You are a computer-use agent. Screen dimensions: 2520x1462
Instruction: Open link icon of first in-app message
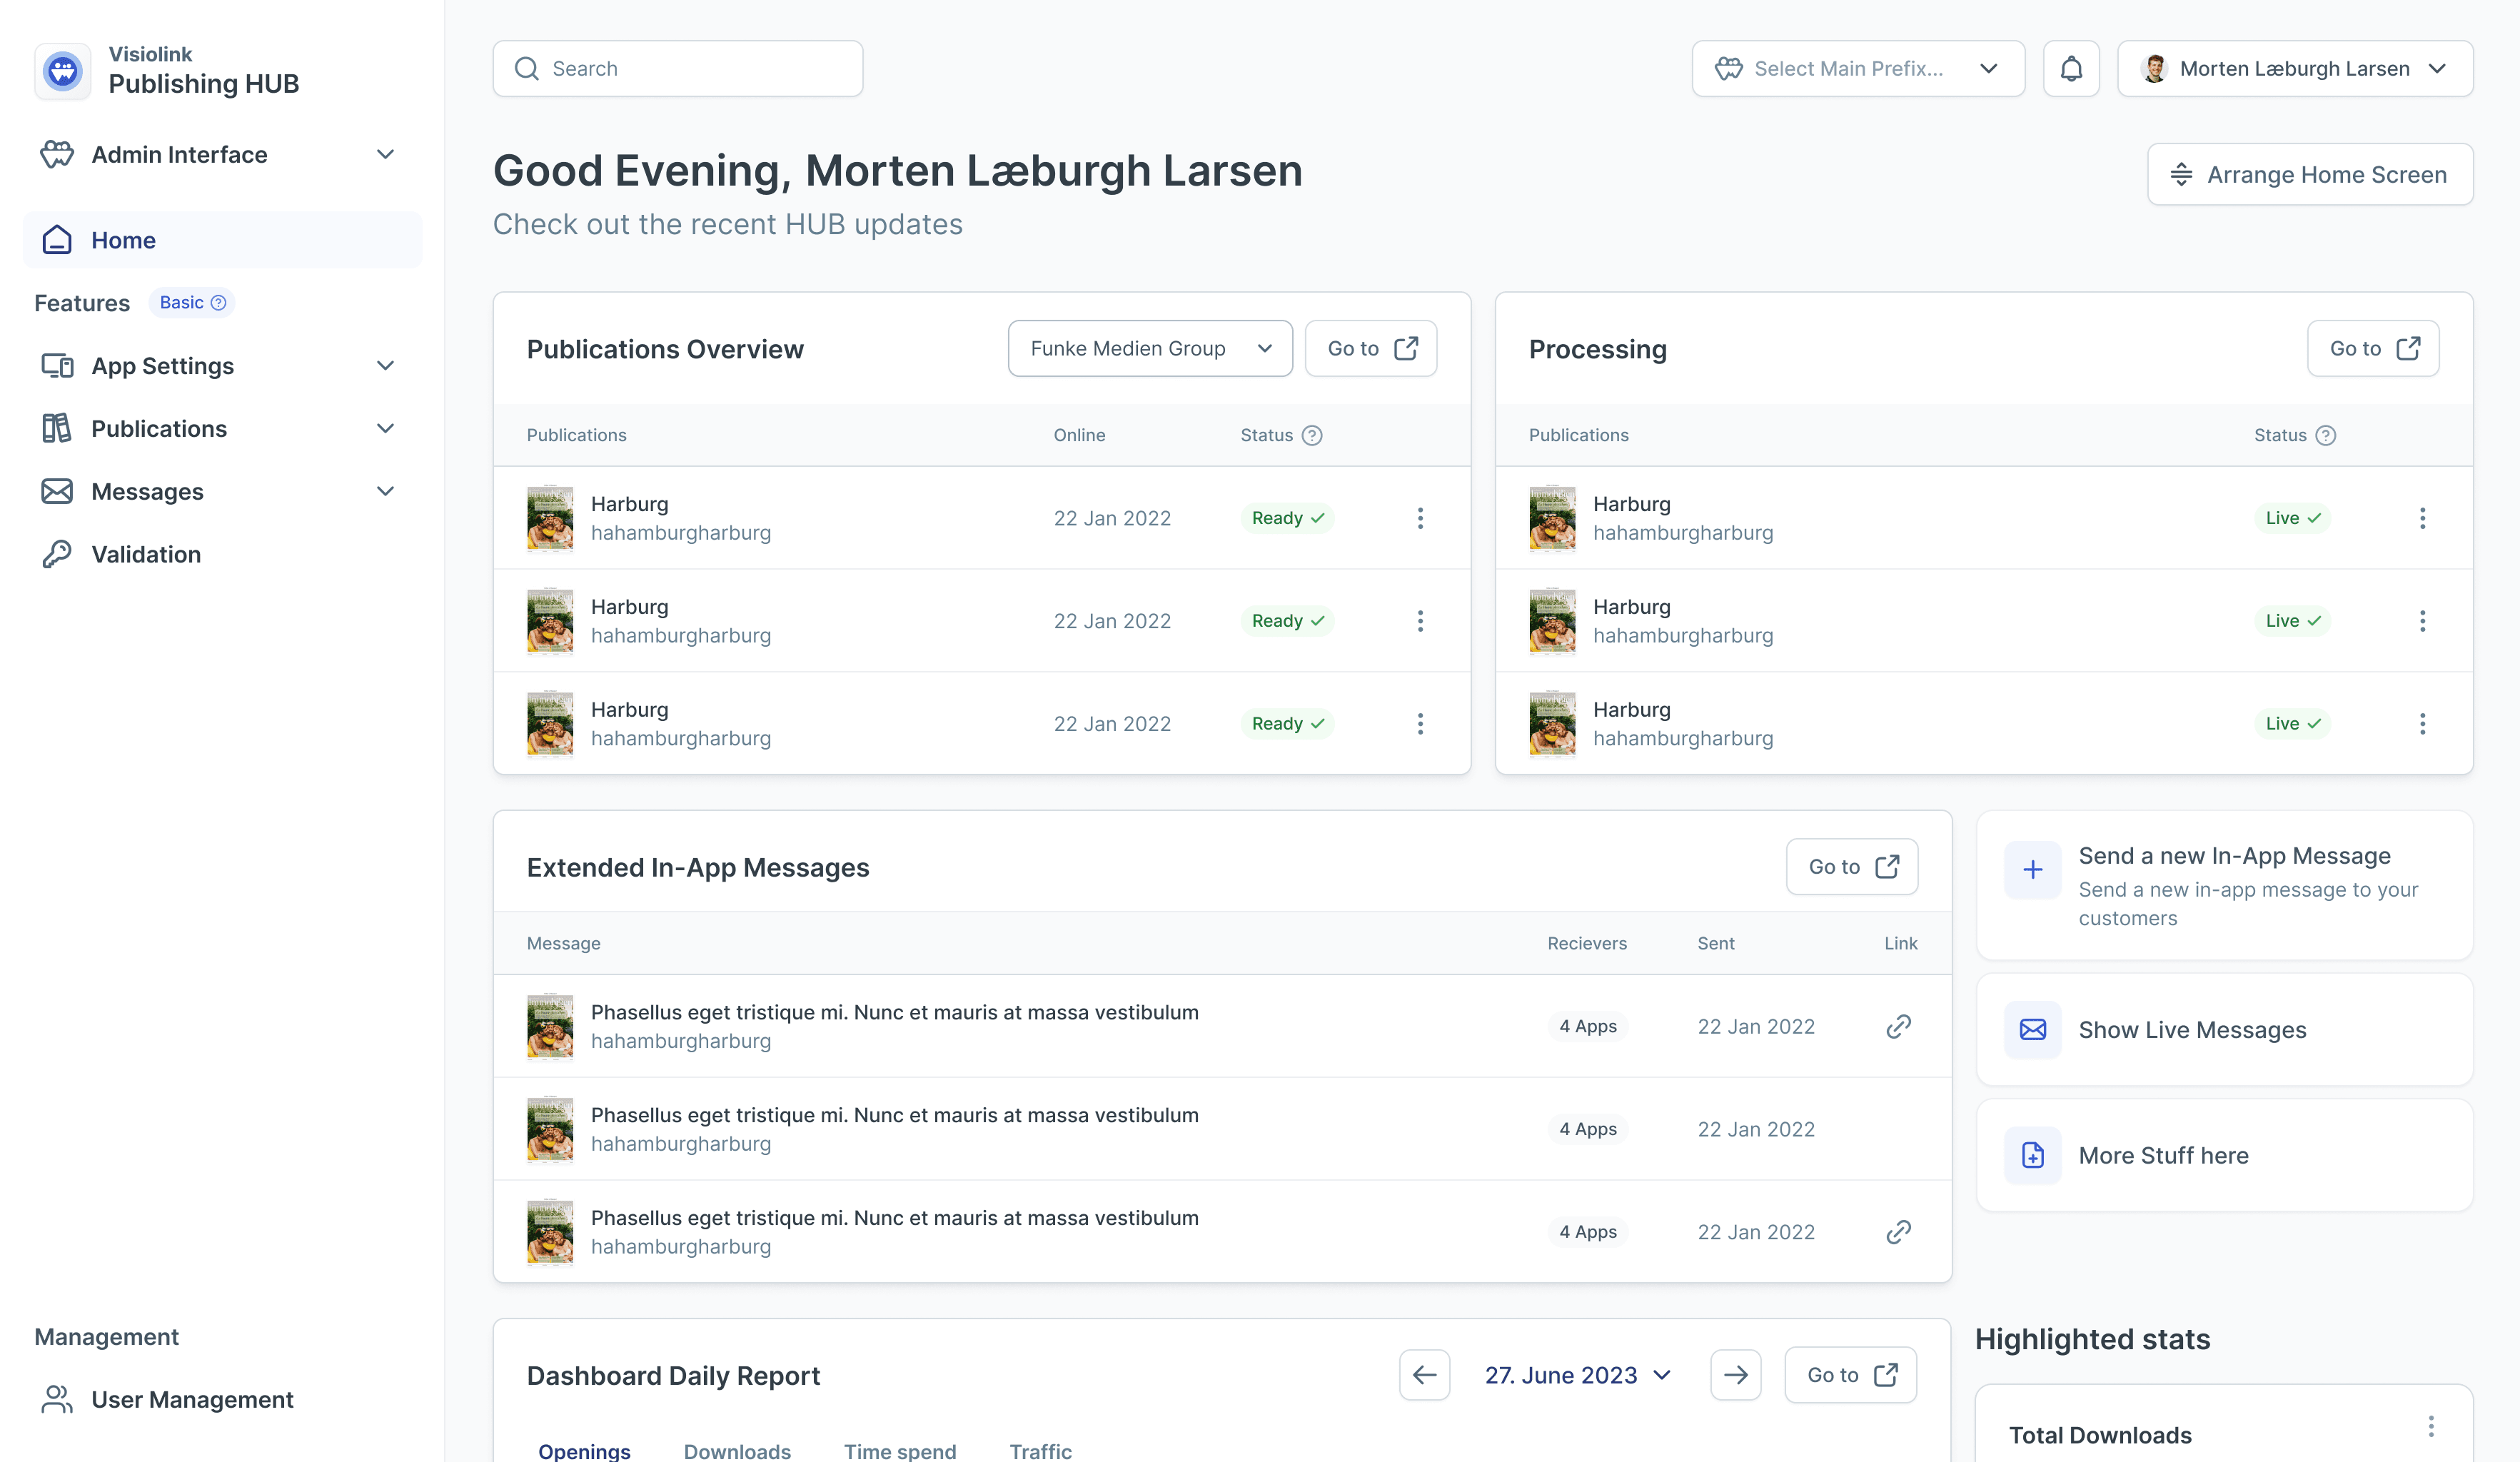tap(1898, 1026)
